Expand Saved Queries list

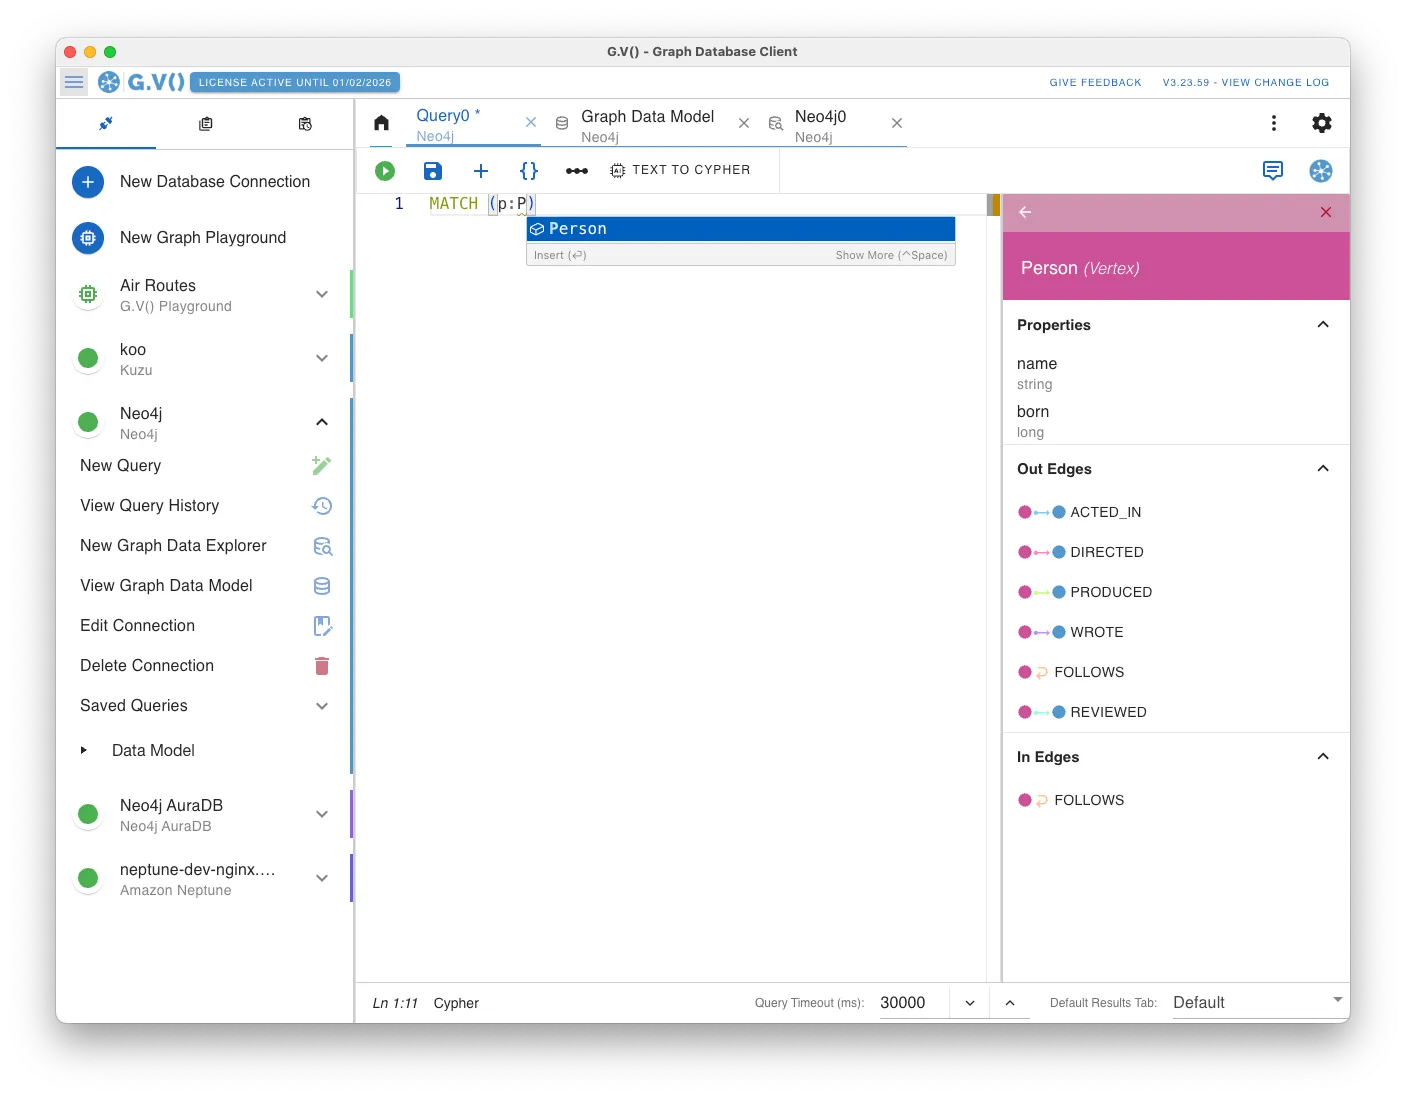pos(322,706)
